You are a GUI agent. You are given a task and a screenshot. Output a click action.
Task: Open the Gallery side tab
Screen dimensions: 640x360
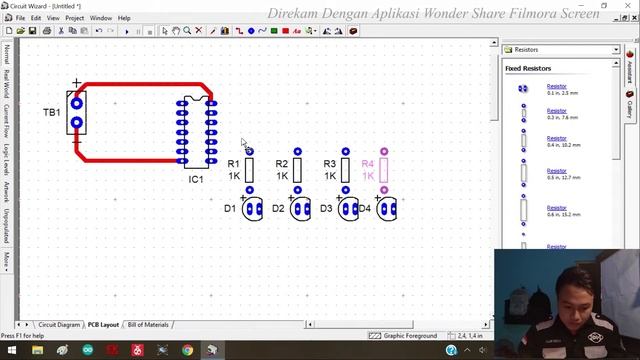[x=629, y=105]
